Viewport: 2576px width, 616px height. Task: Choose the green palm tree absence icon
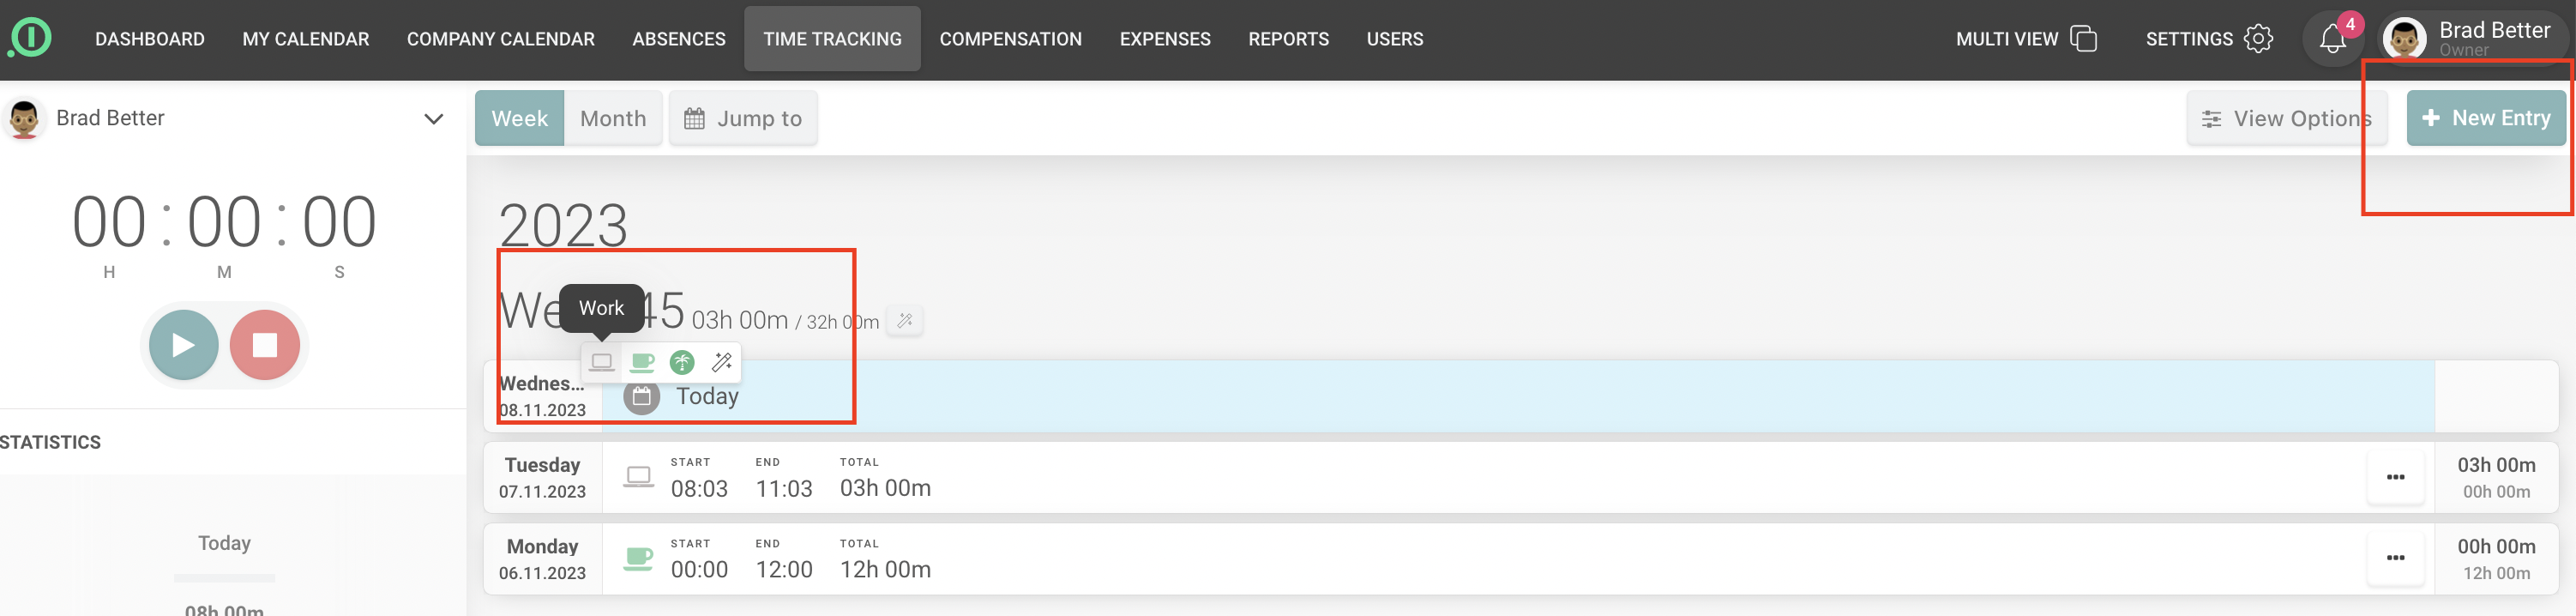pos(682,362)
